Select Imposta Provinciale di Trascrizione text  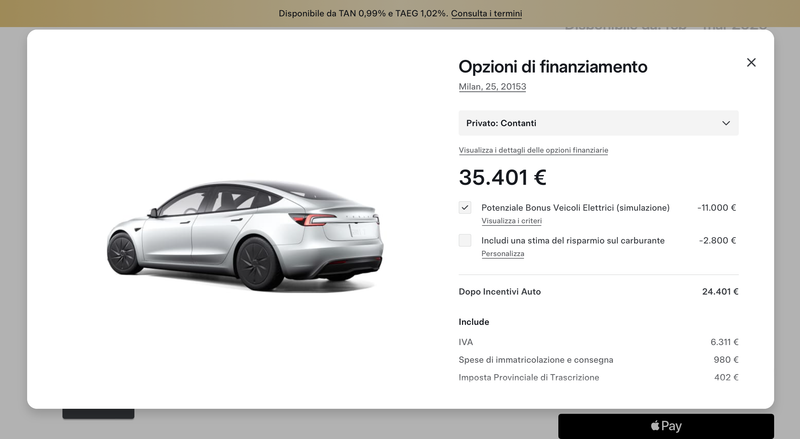click(529, 378)
